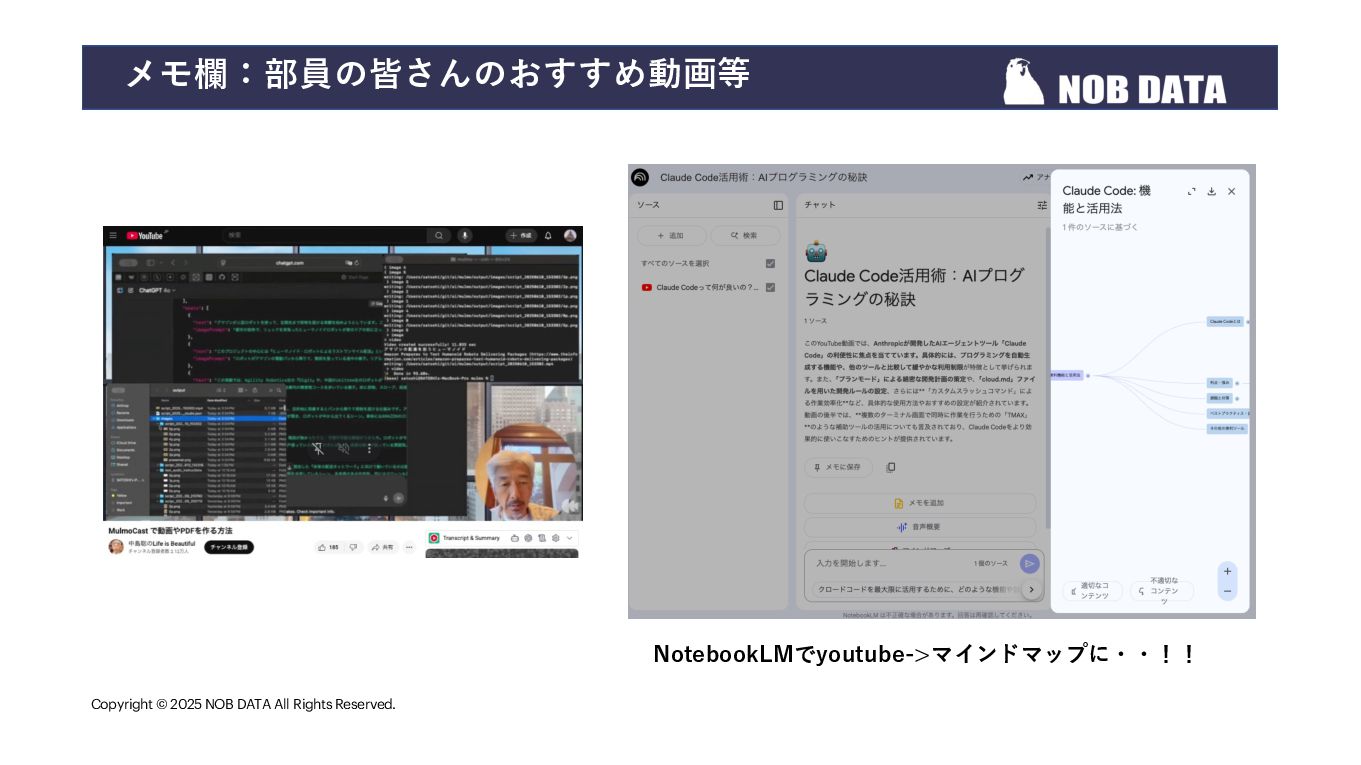The image size is (1361, 765).
Task: Click the 音声概要 button
Action: [920, 527]
